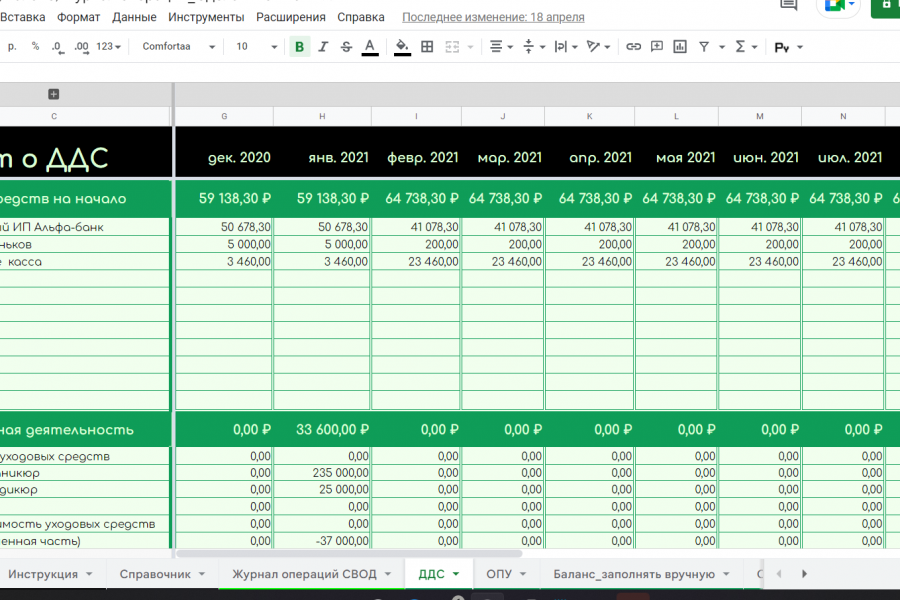Viewport: 900px width, 600px height.
Task: Select column H header
Action: tap(322, 117)
